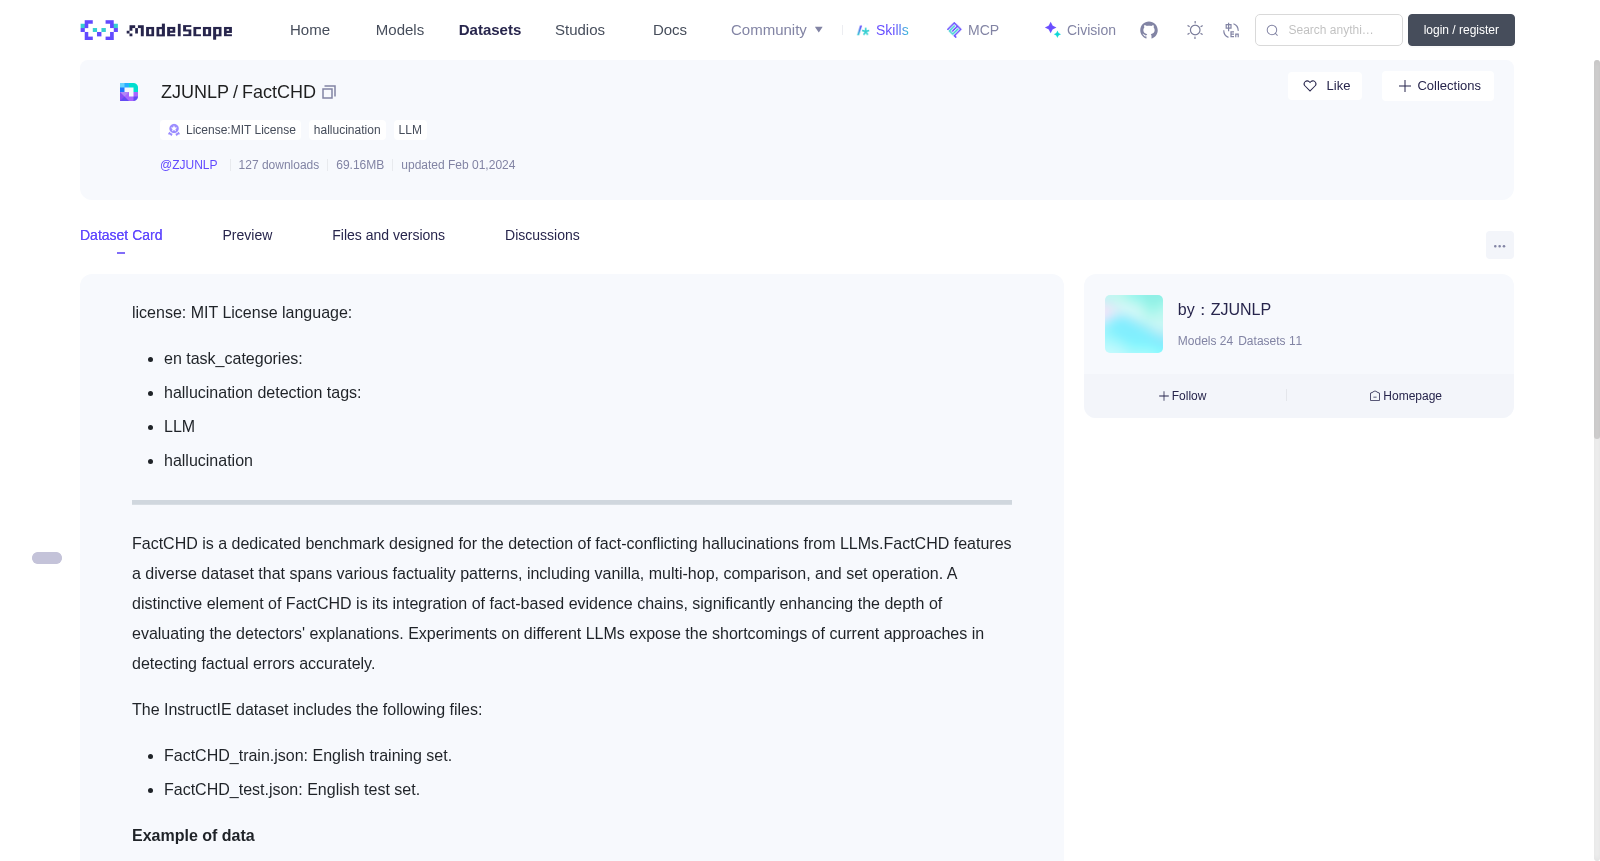Click the heart Like button
Viewport: 1600px width, 861px height.
1325,86
